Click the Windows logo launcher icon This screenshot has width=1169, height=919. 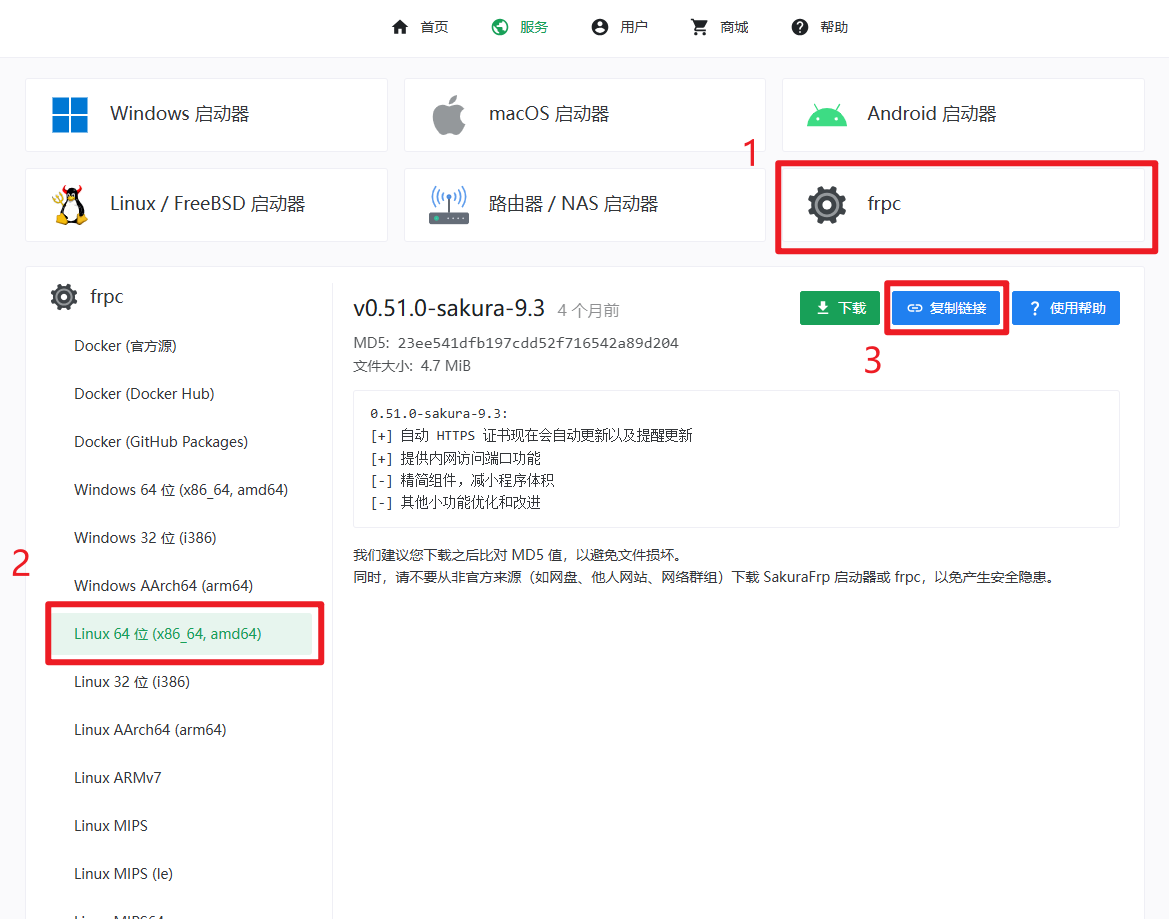(x=70, y=115)
